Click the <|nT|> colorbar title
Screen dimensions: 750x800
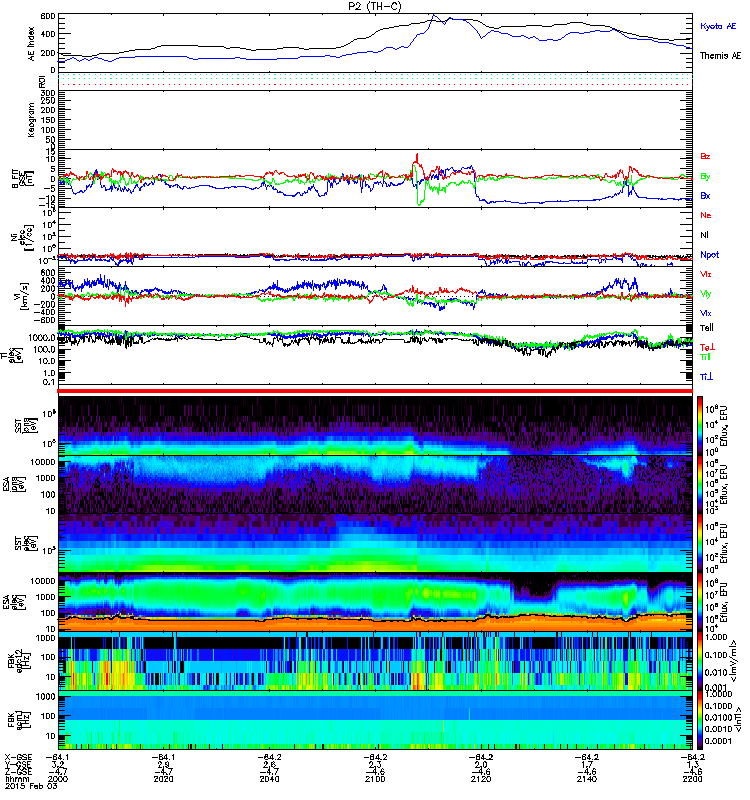click(x=737, y=720)
